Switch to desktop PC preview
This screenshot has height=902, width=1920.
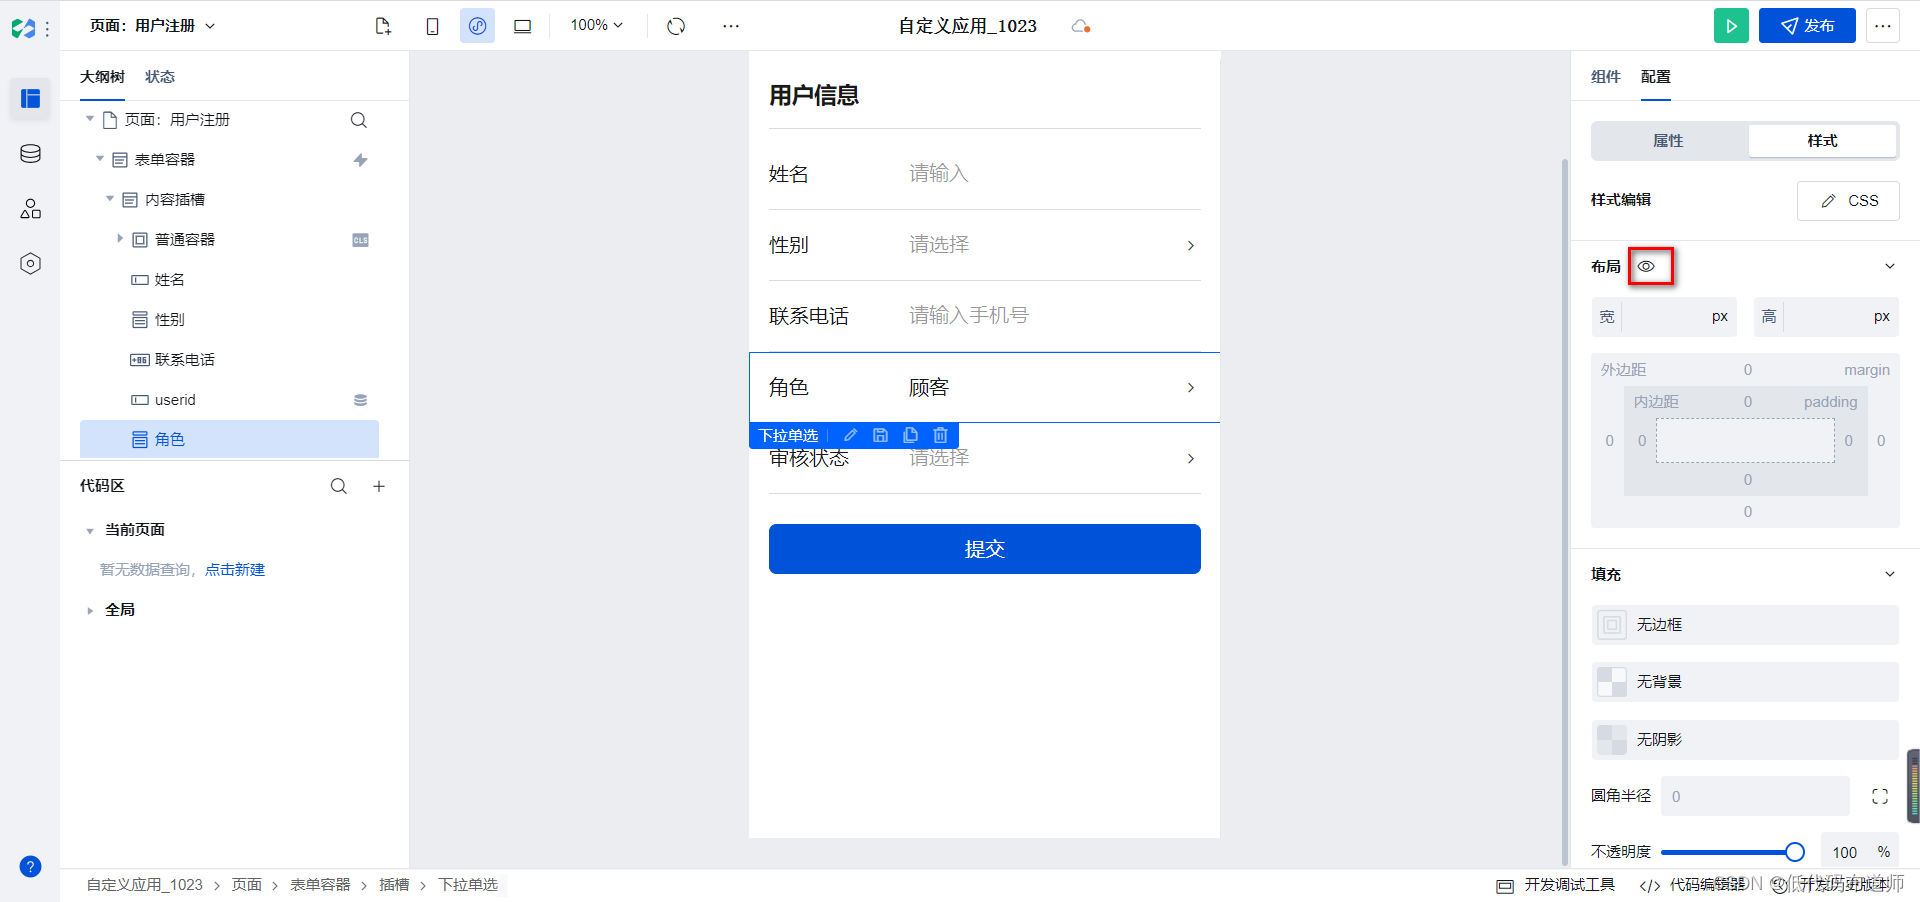click(x=522, y=26)
